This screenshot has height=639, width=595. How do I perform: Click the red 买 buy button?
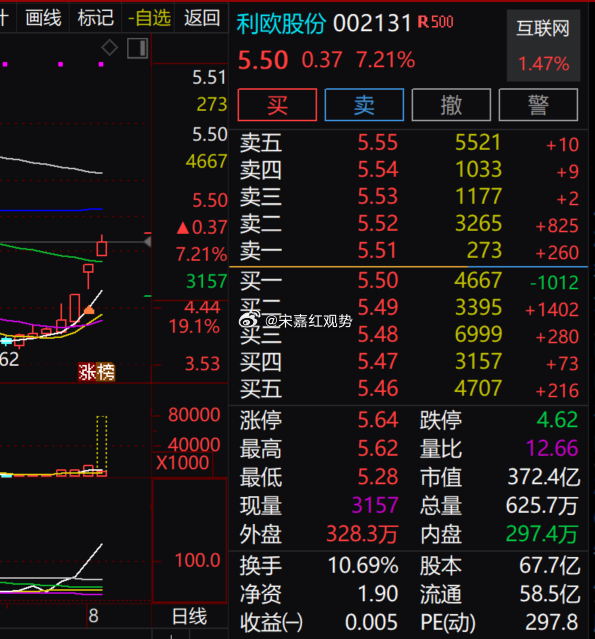[277, 105]
